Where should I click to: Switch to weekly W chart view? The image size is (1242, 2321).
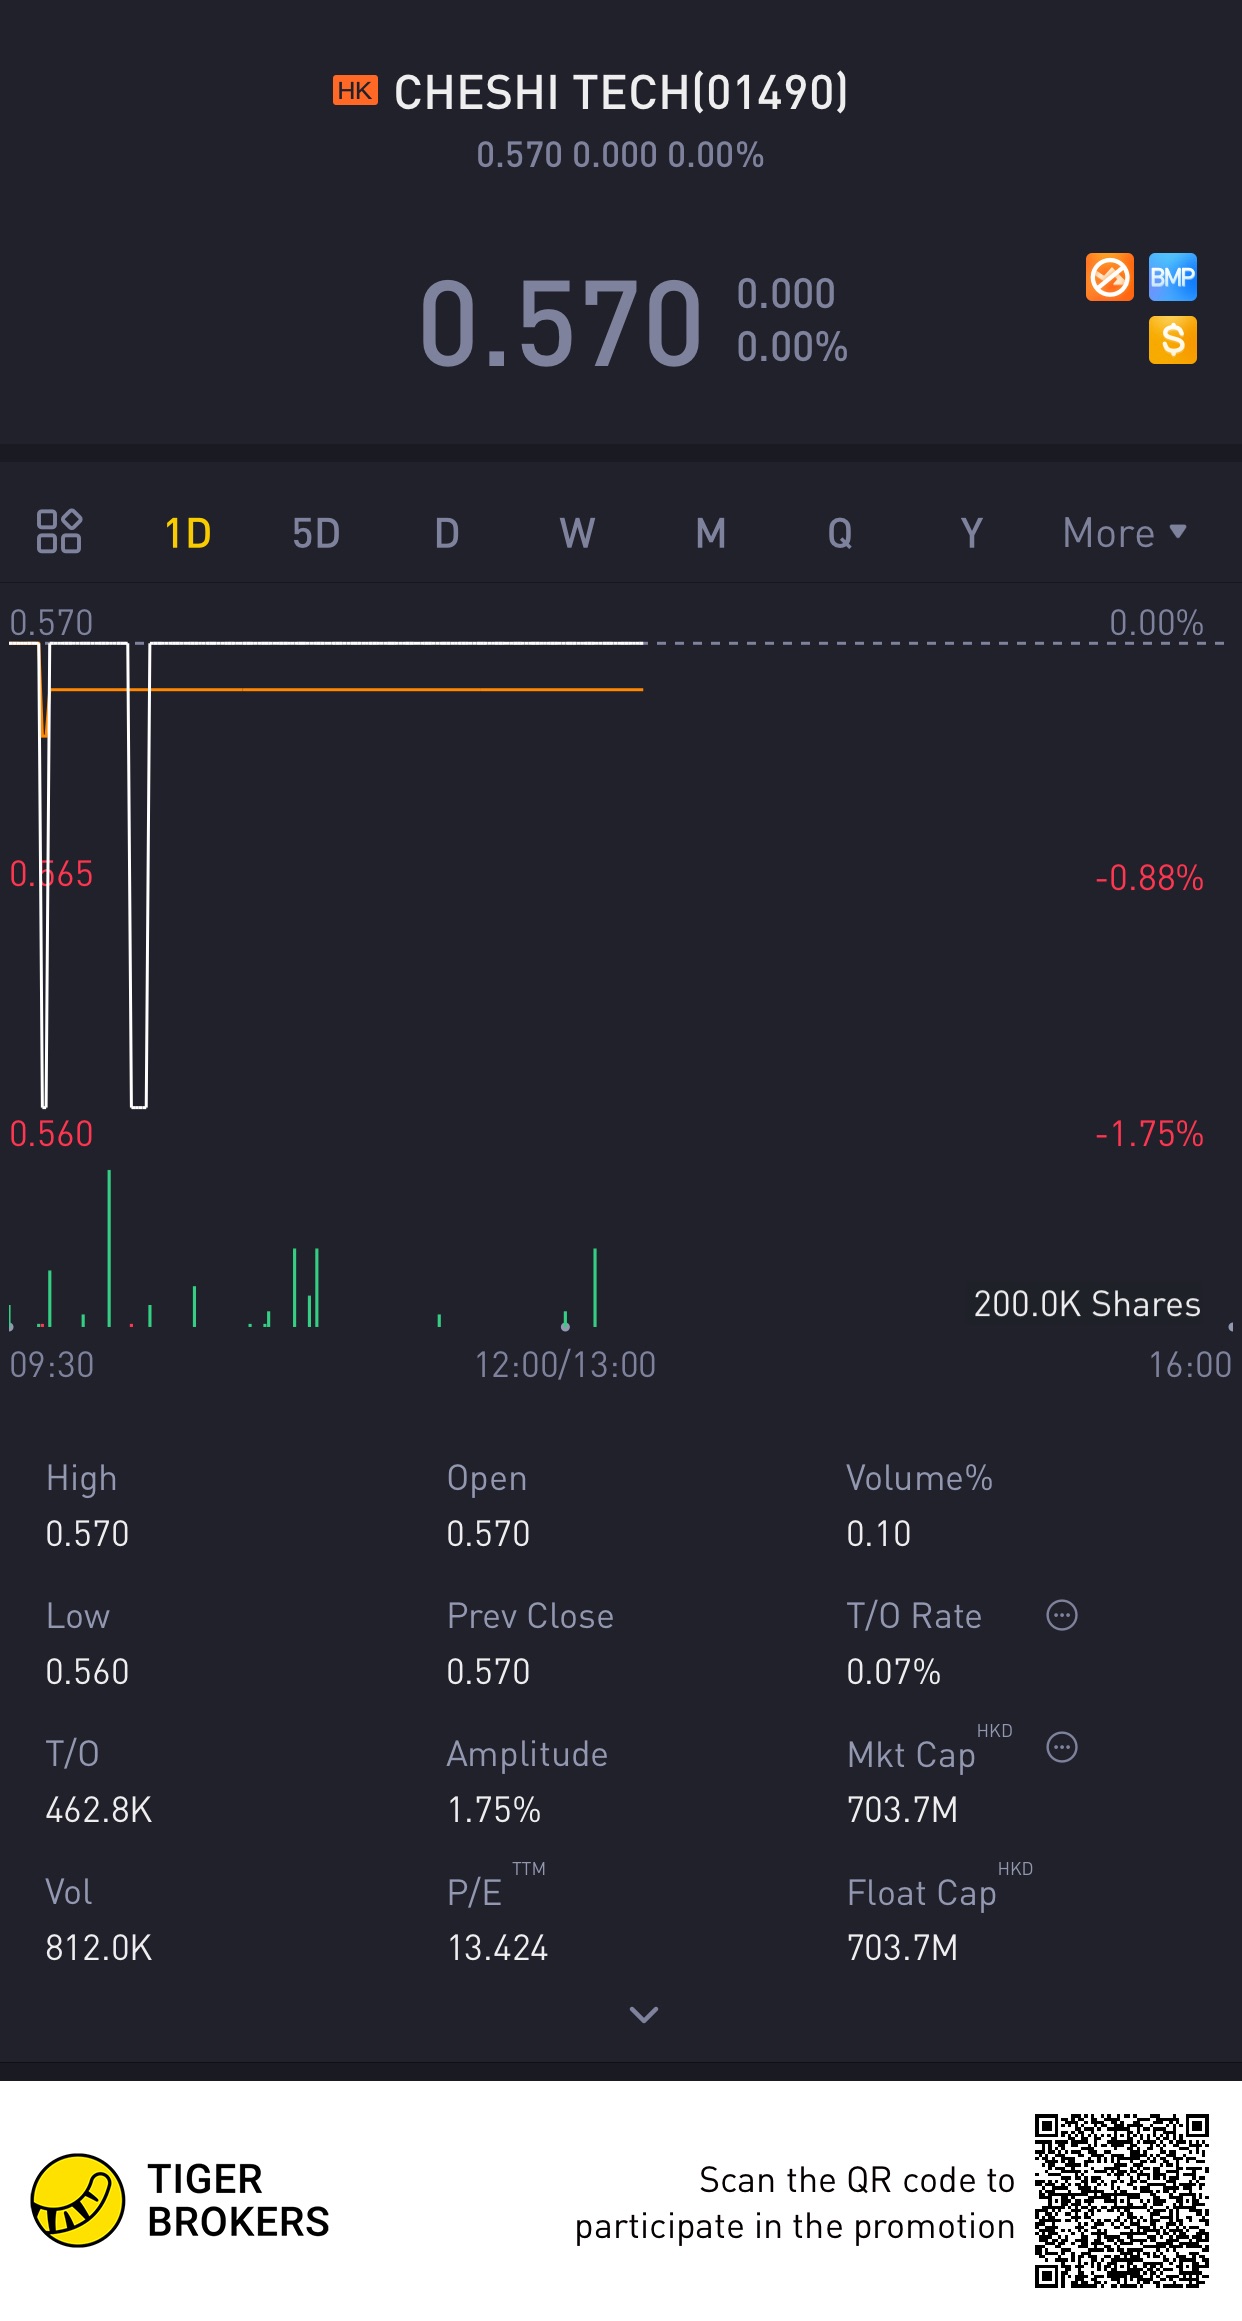tap(577, 533)
